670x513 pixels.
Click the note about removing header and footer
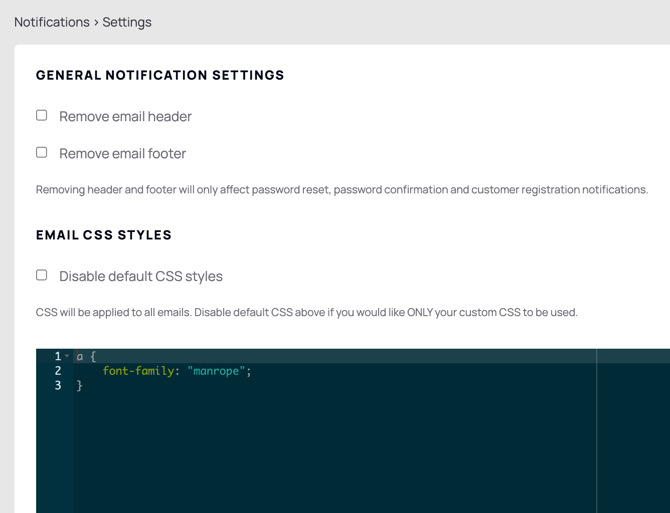coord(342,190)
